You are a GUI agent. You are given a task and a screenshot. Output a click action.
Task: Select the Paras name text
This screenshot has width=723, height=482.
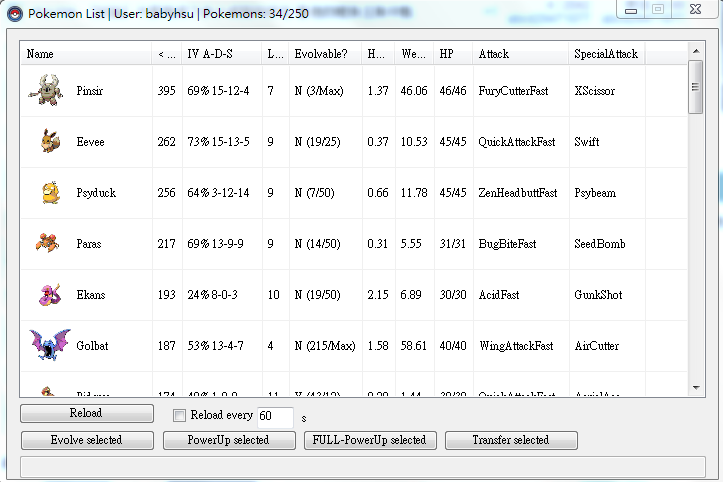(x=89, y=244)
